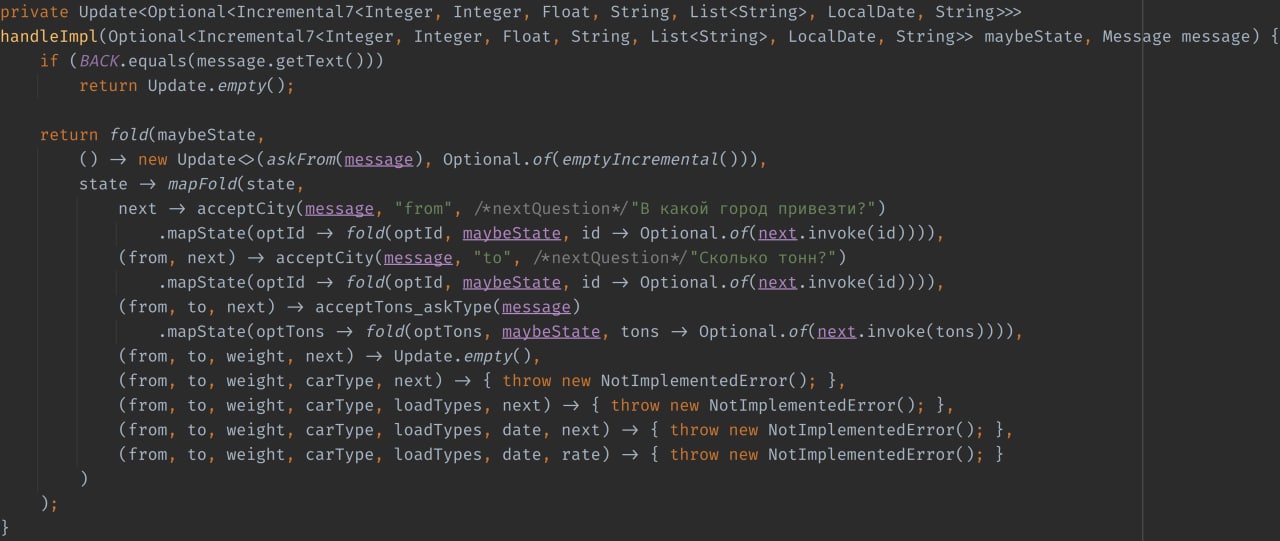The height and width of the screenshot is (541, 1280).
Task: Click the 'state' lambda parameter before mapFold
Action: point(104,184)
